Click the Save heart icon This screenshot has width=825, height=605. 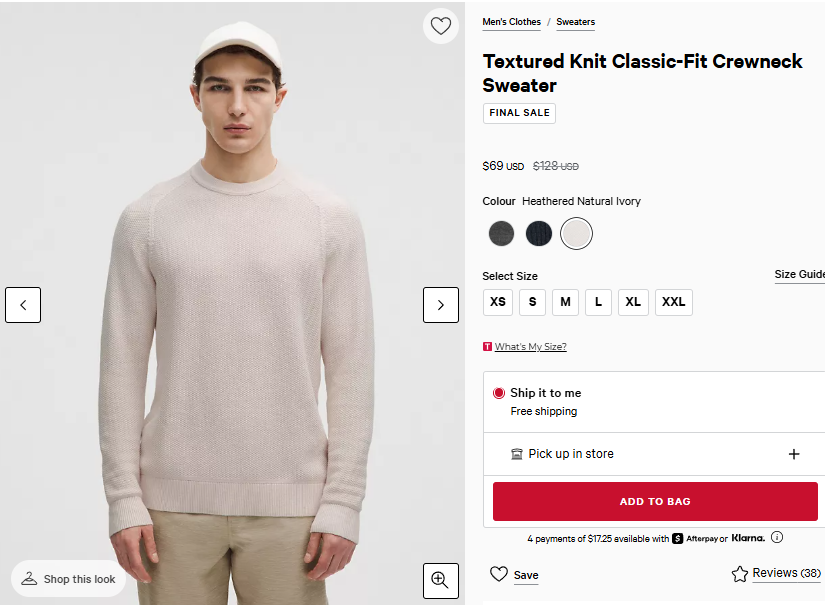coord(499,574)
